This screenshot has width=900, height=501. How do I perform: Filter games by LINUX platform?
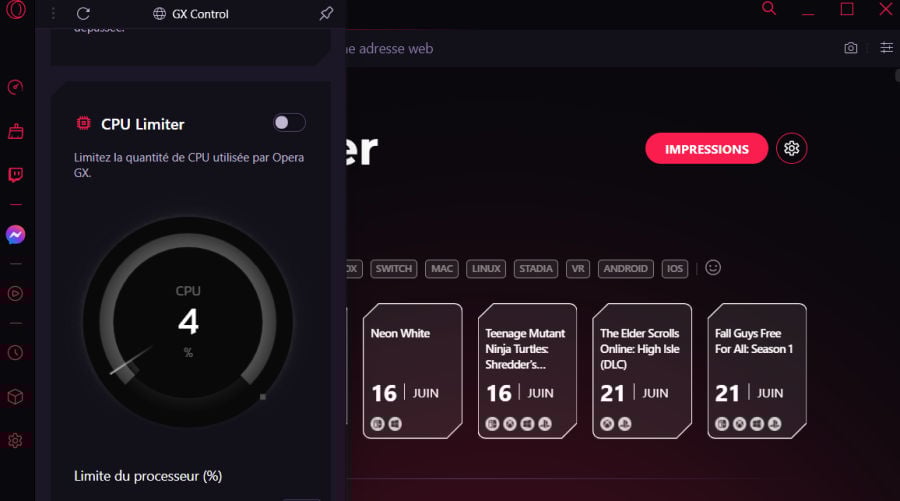tap(486, 269)
